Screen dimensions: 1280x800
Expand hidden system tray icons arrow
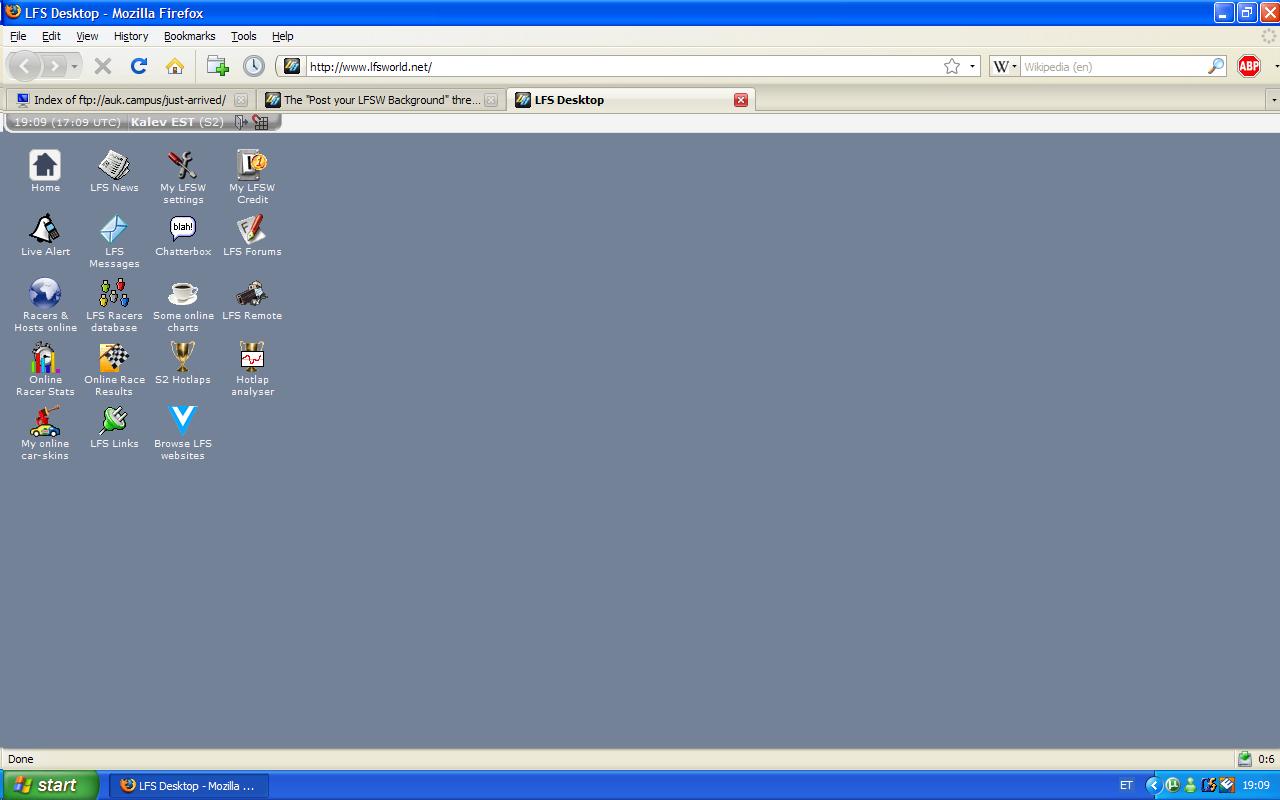tap(1153, 786)
